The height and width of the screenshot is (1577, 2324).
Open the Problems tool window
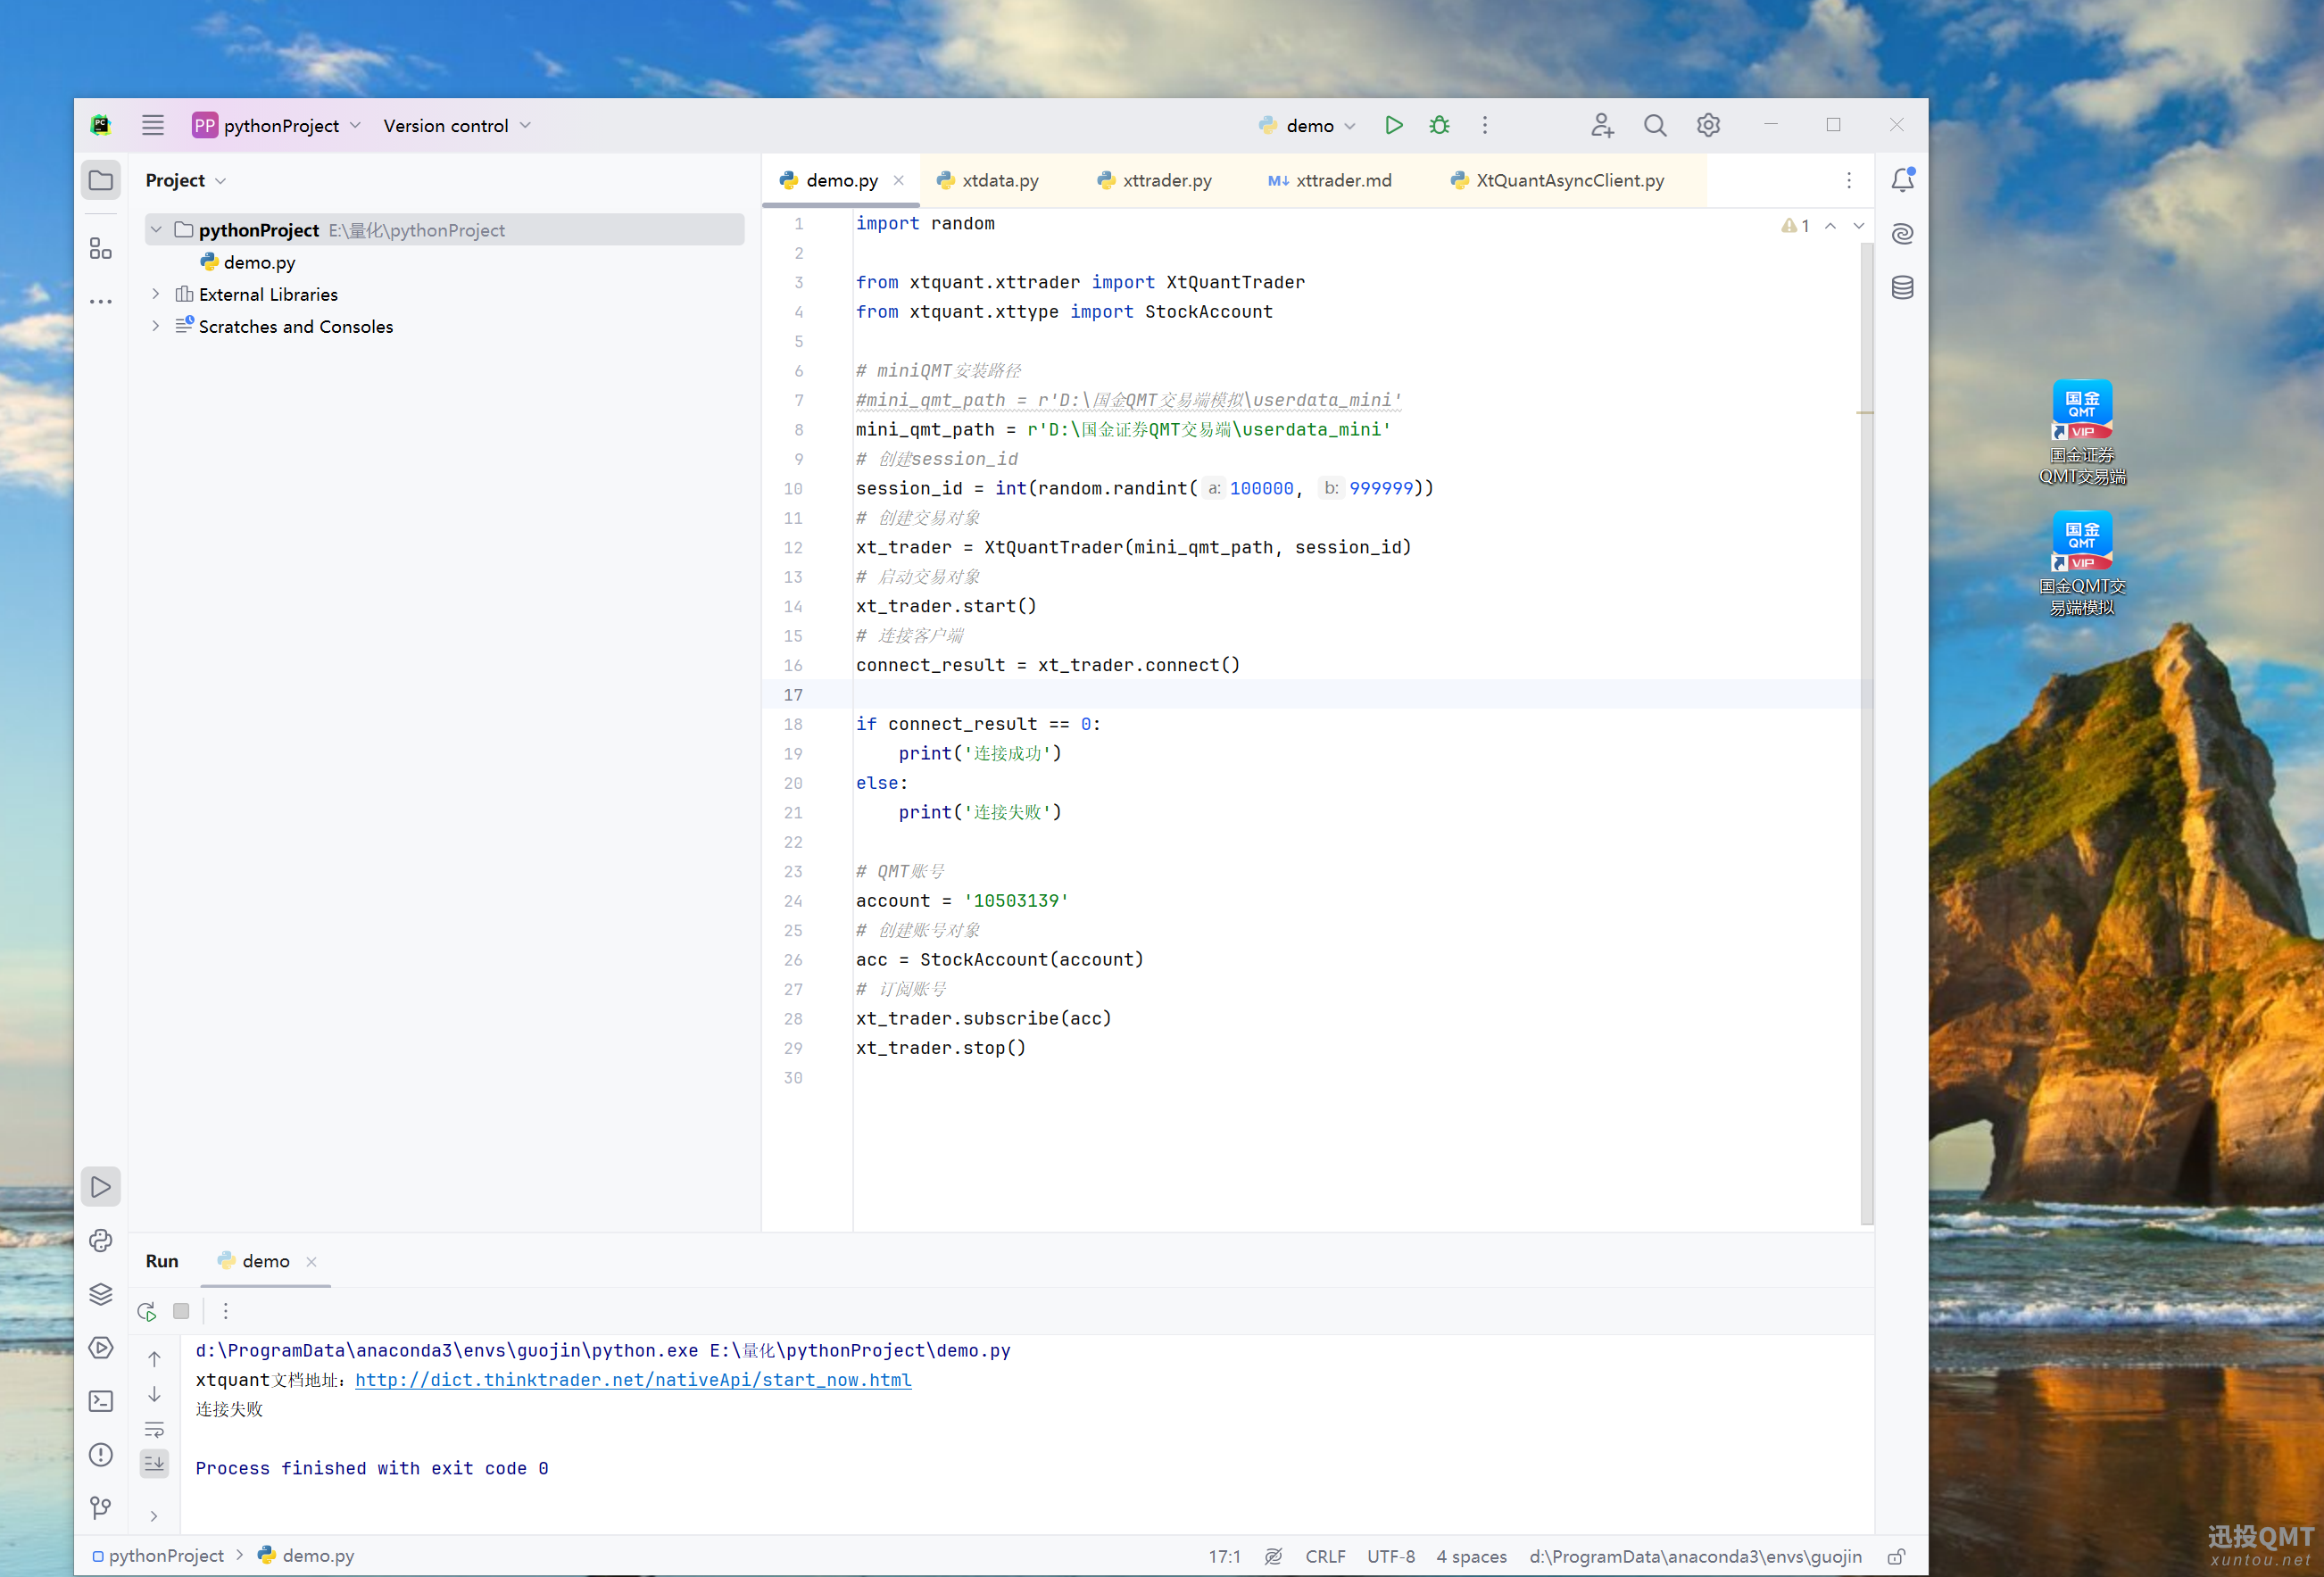coord(101,1454)
